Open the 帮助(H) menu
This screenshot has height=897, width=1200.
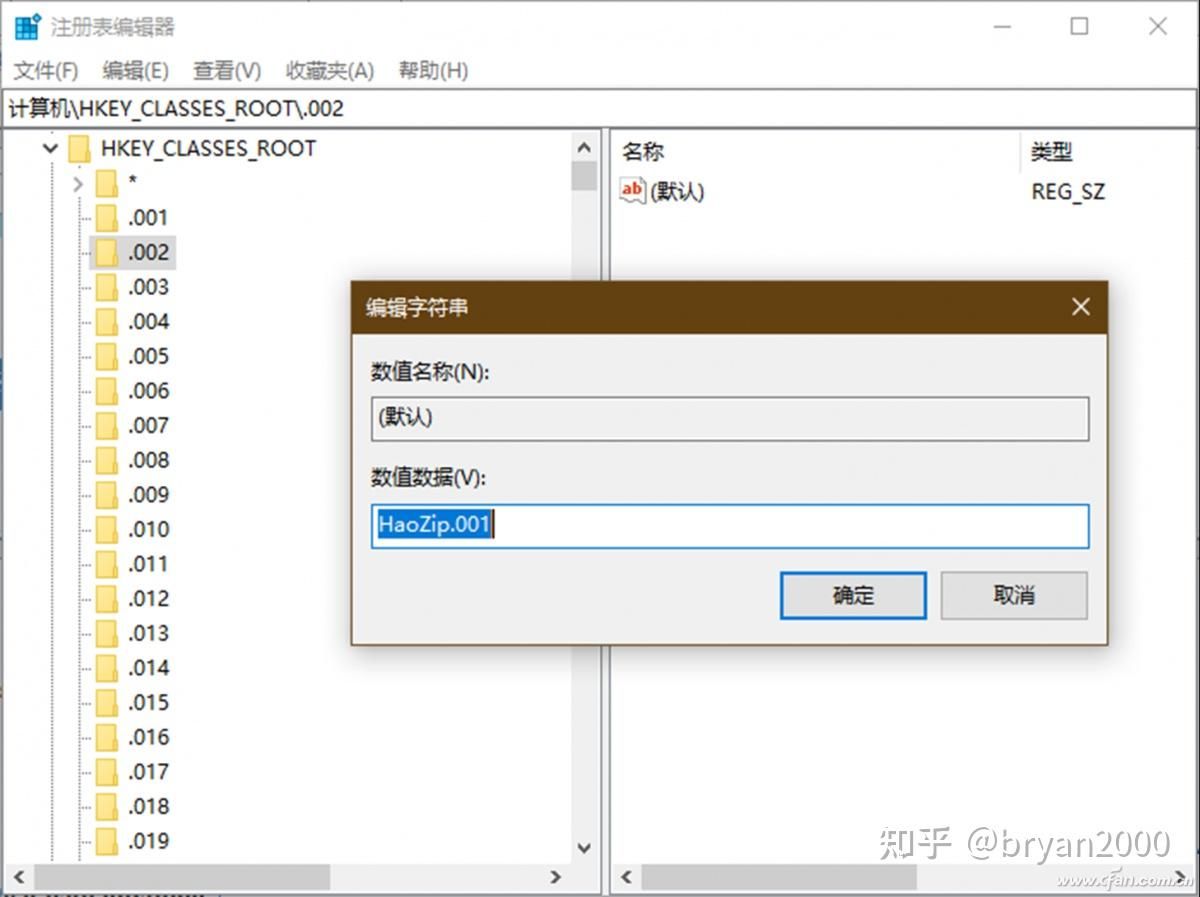433,71
